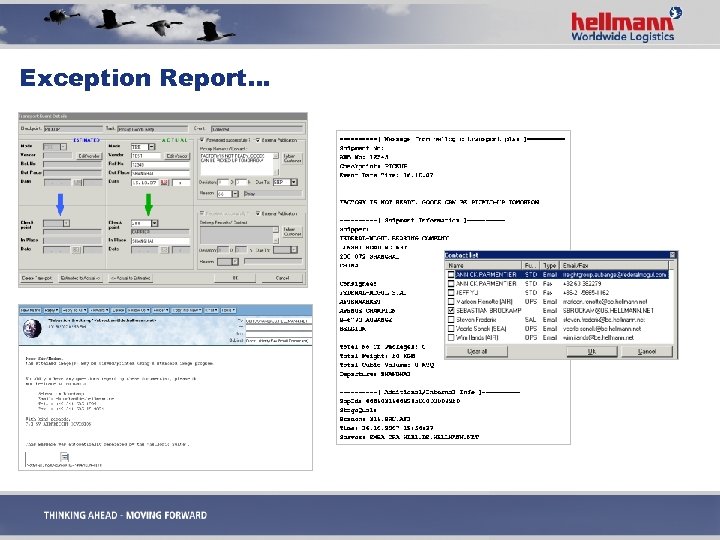Tick the JEFF YU contact checkbox
Viewport: 720px width, 540px height.
[x=451, y=292]
